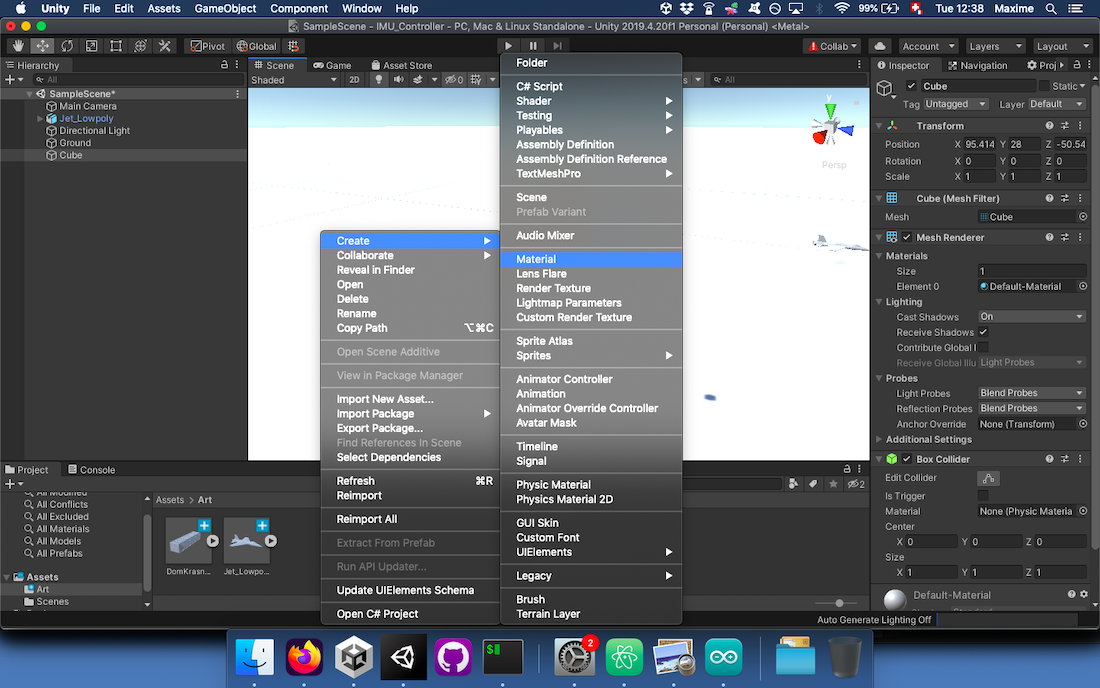Expand Additional Settings section
This screenshot has width=1100, height=688.
coord(879,440)
